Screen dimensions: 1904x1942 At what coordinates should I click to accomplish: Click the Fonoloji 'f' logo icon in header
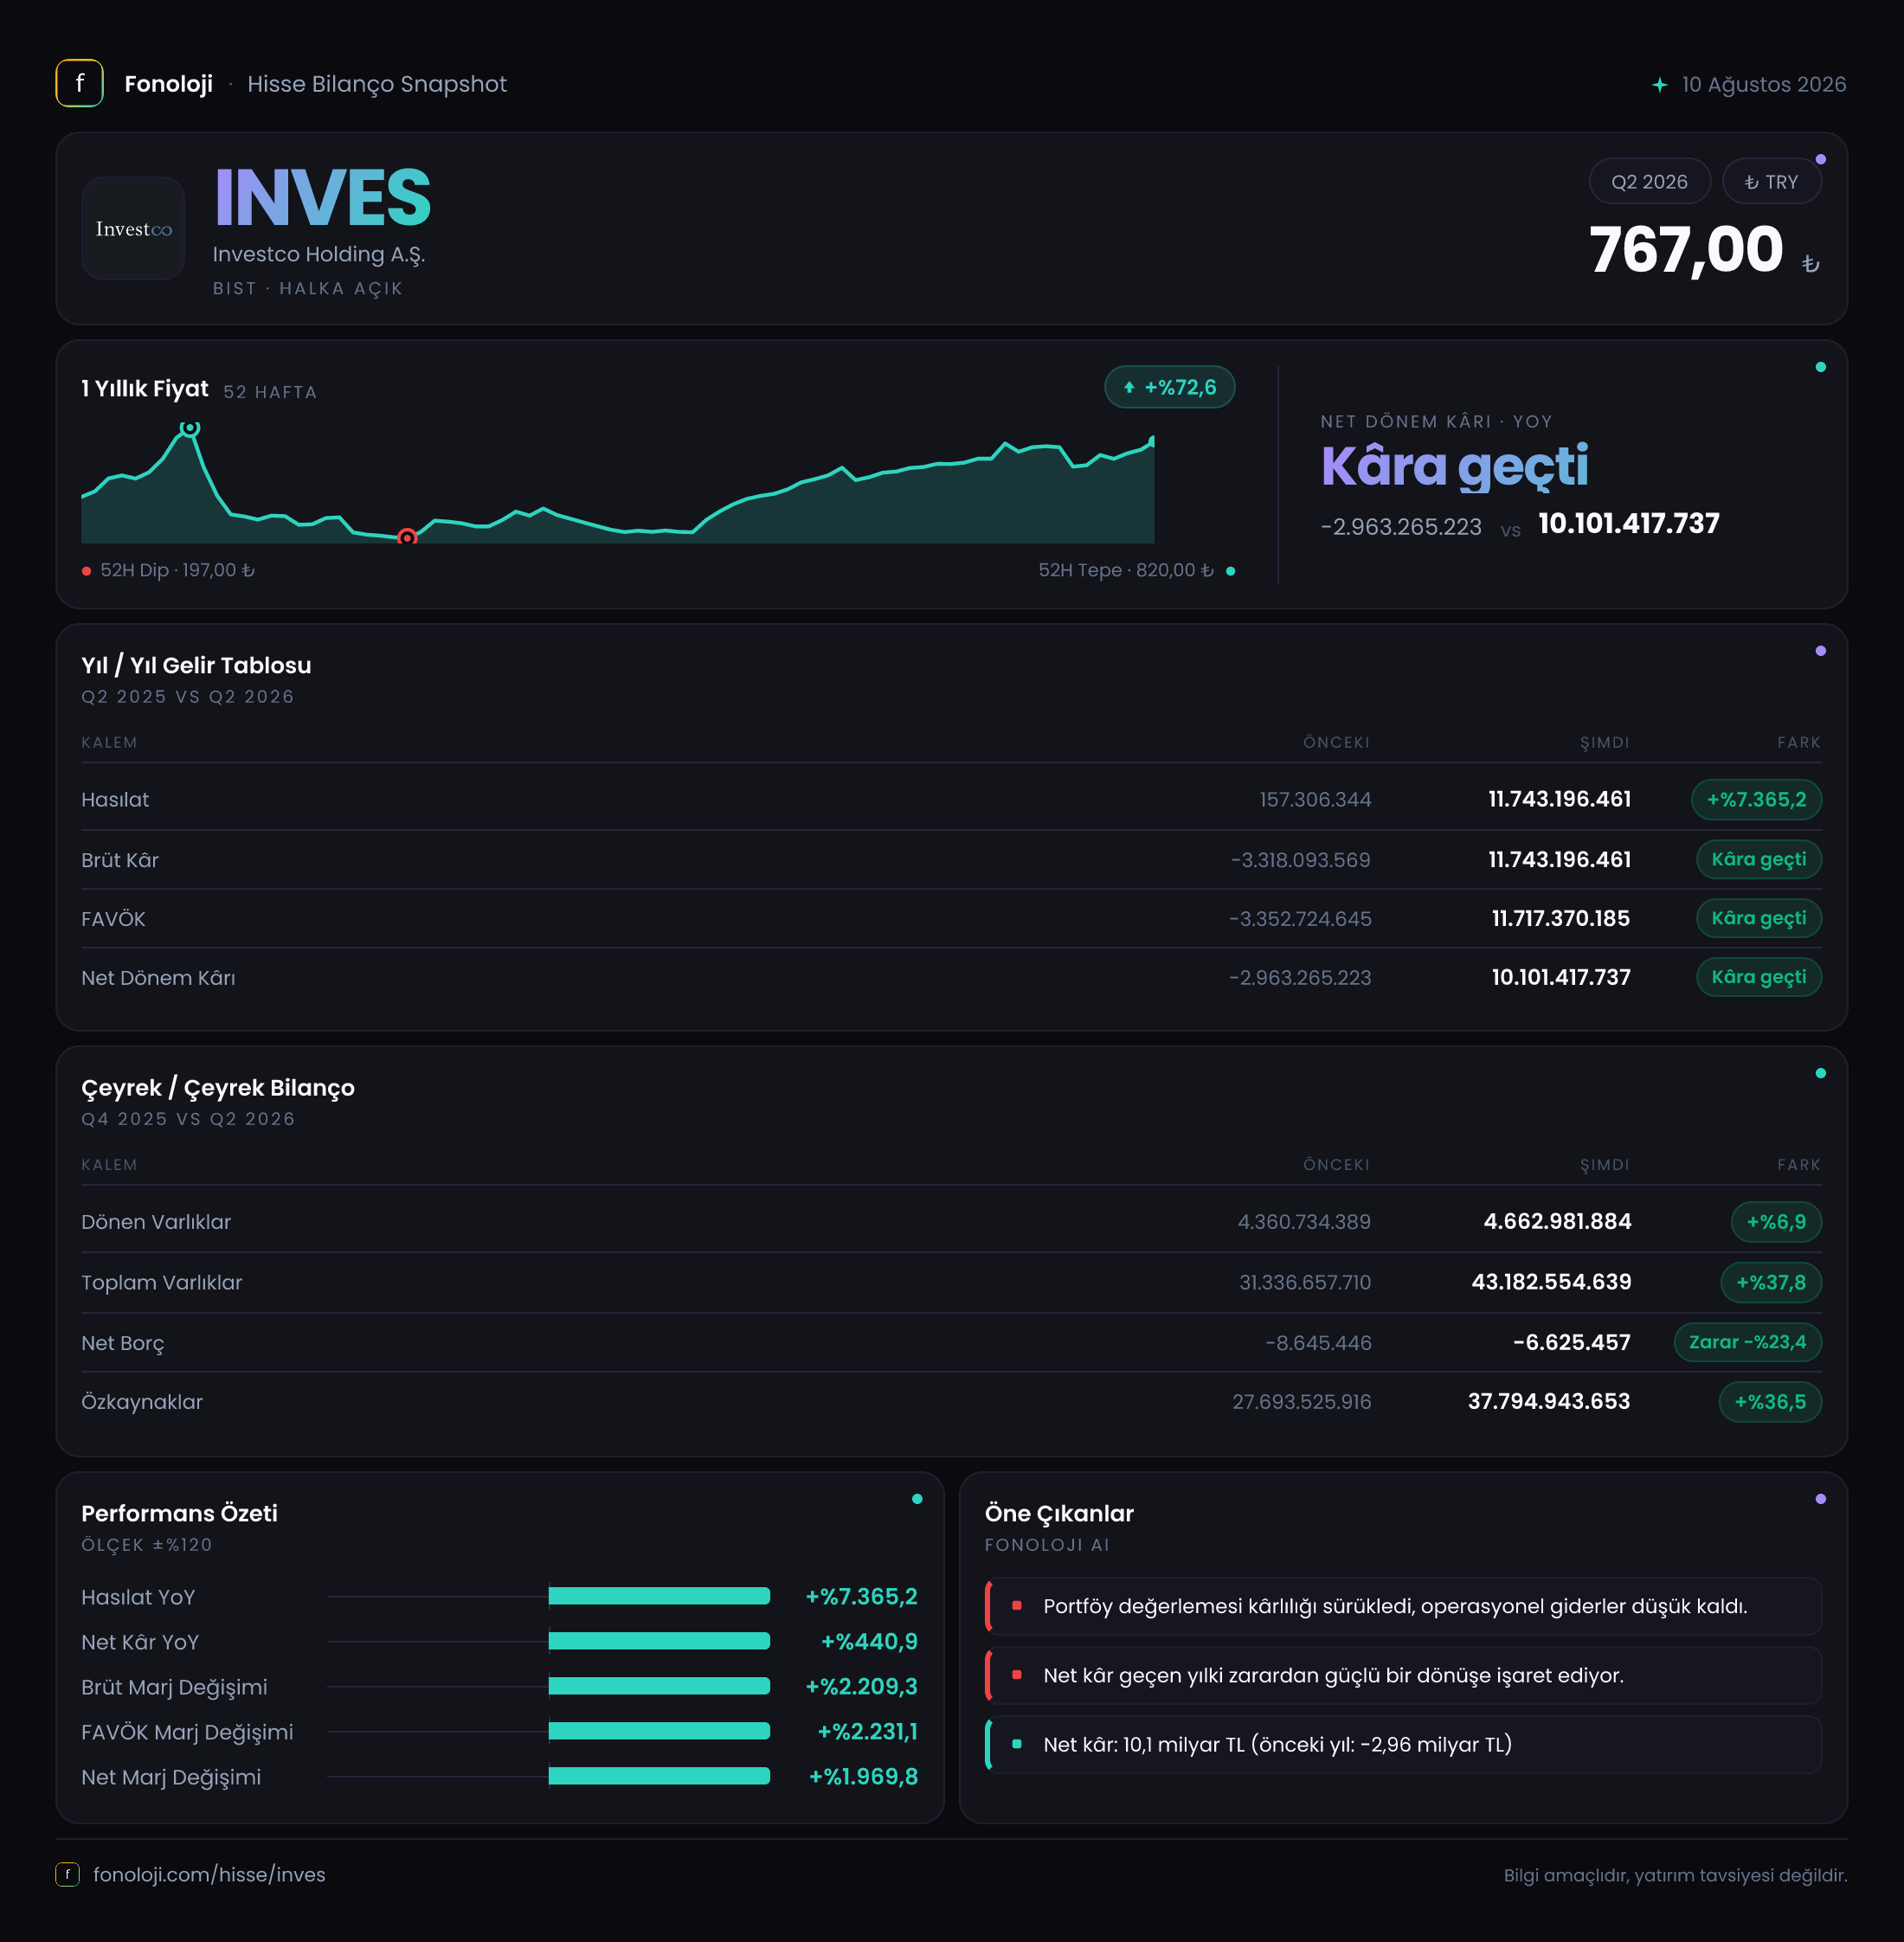[79, 83]
